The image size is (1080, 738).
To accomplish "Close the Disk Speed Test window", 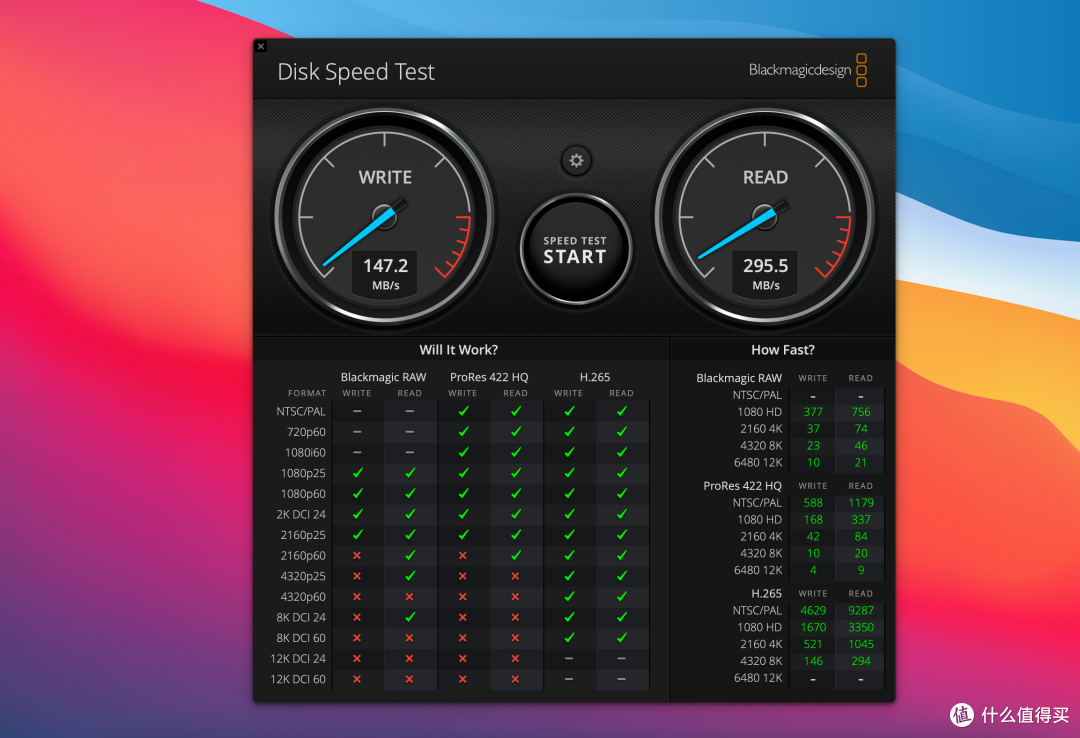I will coord(260,46).
